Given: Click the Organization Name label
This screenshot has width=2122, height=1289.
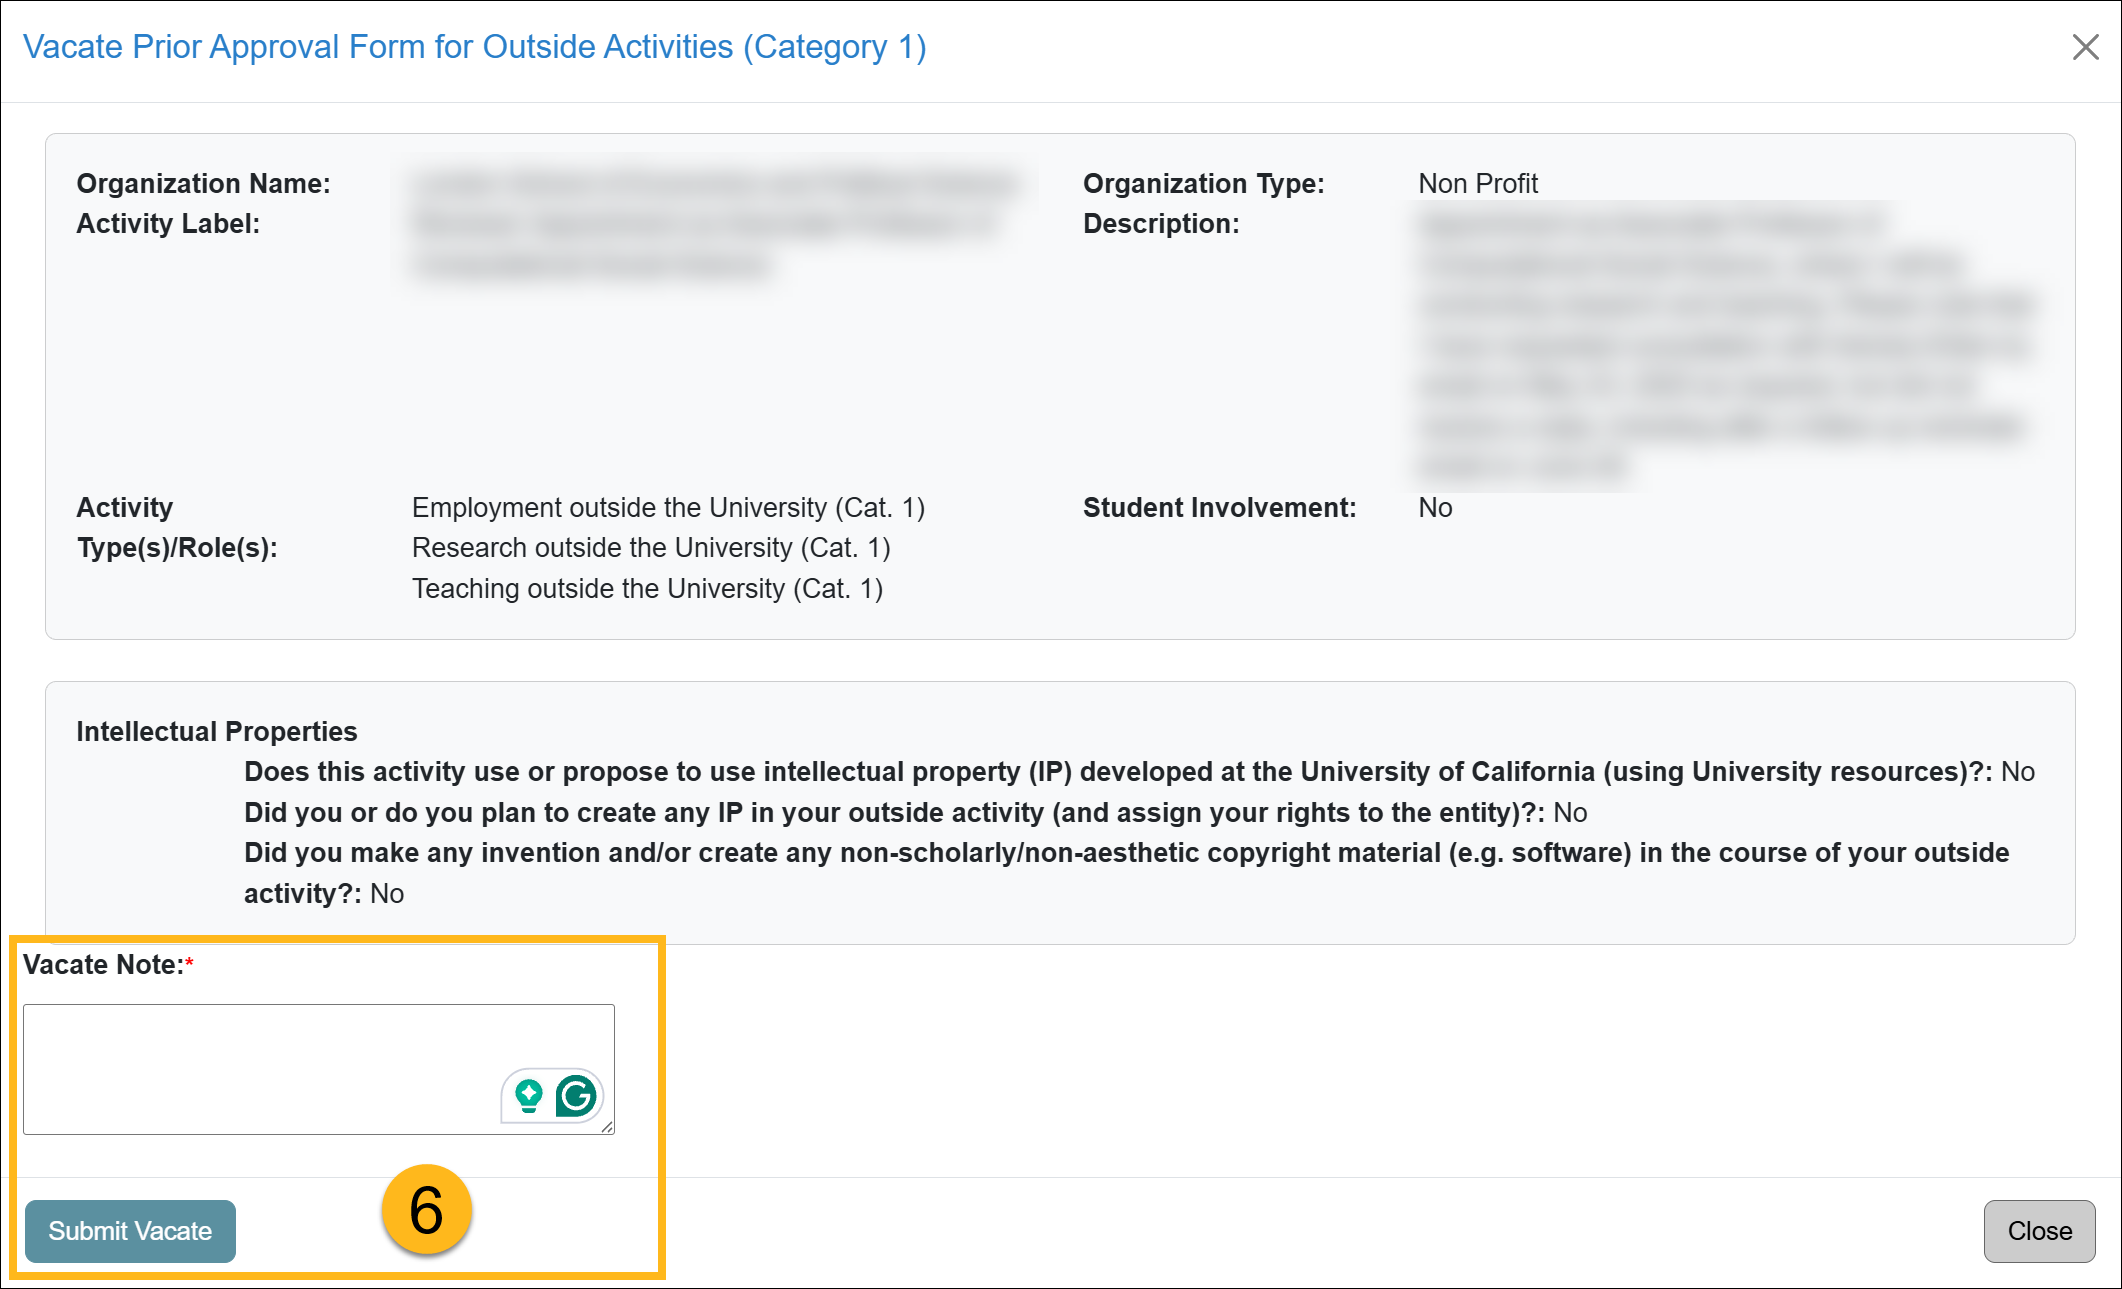Looking at the screenshot, I should click(203, 183).
